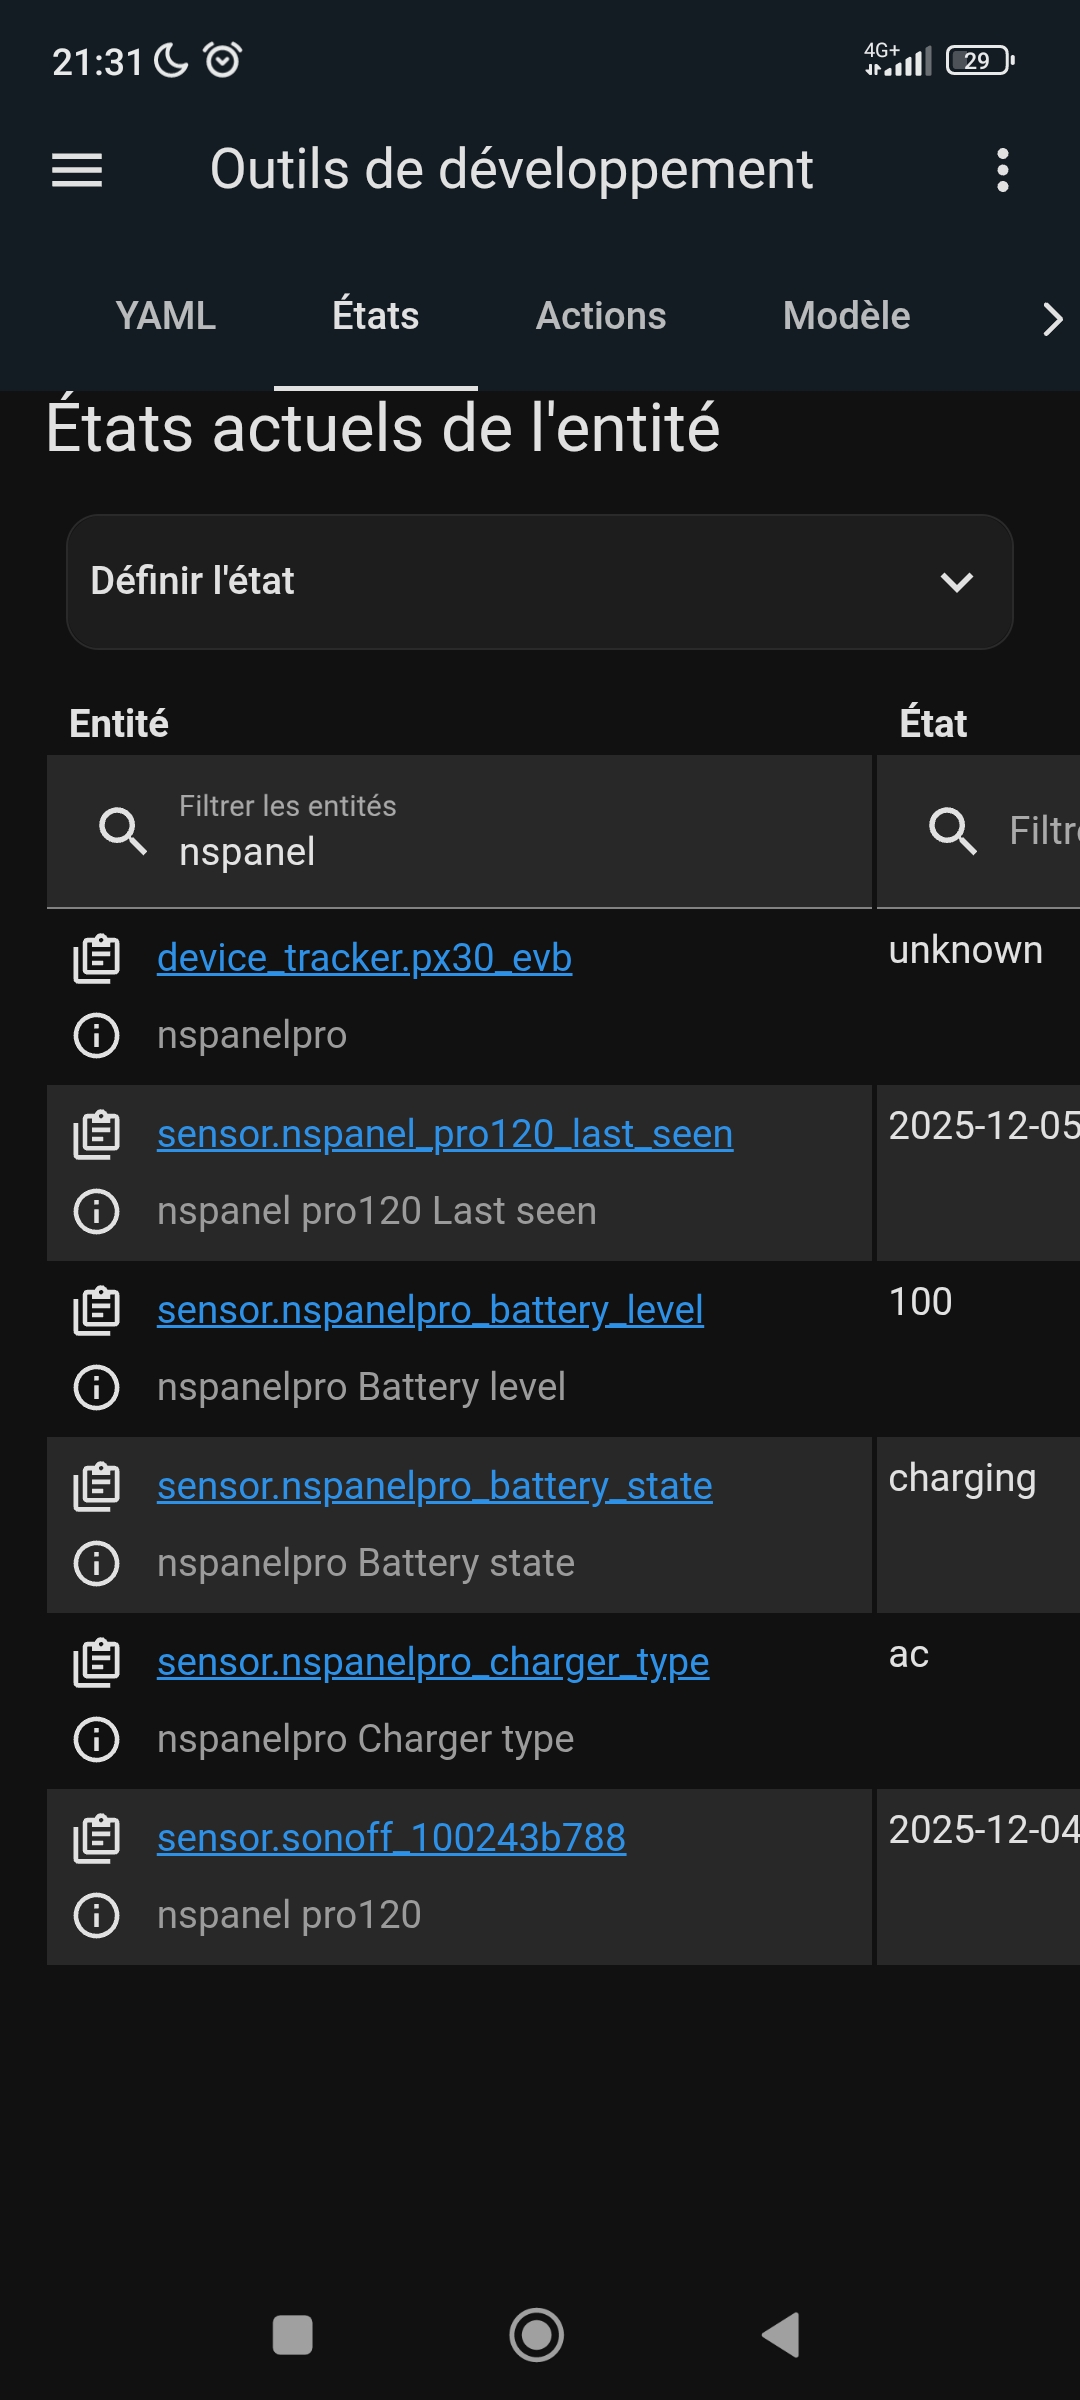
Task: Switch to the YAML tab
Action: [166, 316]
